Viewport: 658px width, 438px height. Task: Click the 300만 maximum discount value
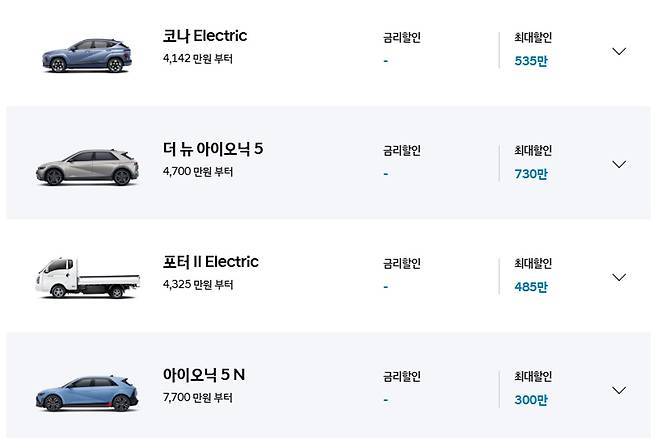pos(531,400)
